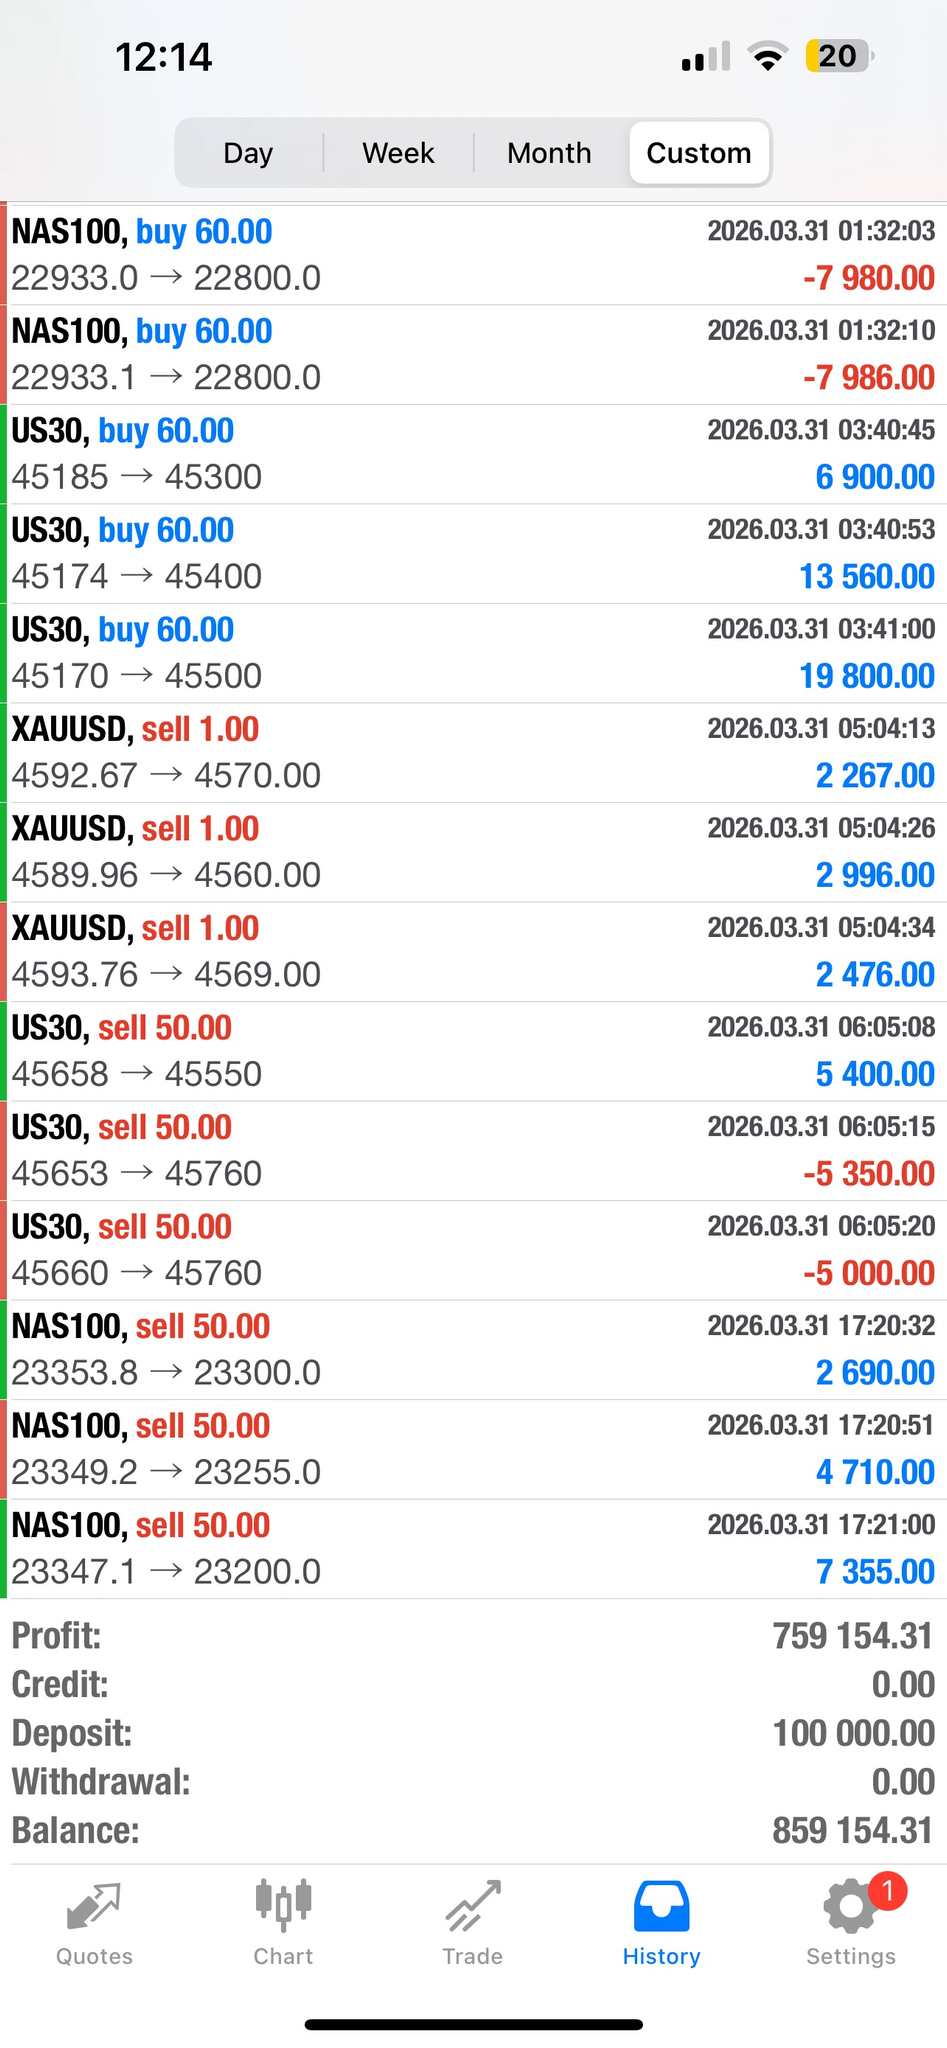Select XAUUSD sell trade with 2 996.00 profit

[x=473, y=852]
